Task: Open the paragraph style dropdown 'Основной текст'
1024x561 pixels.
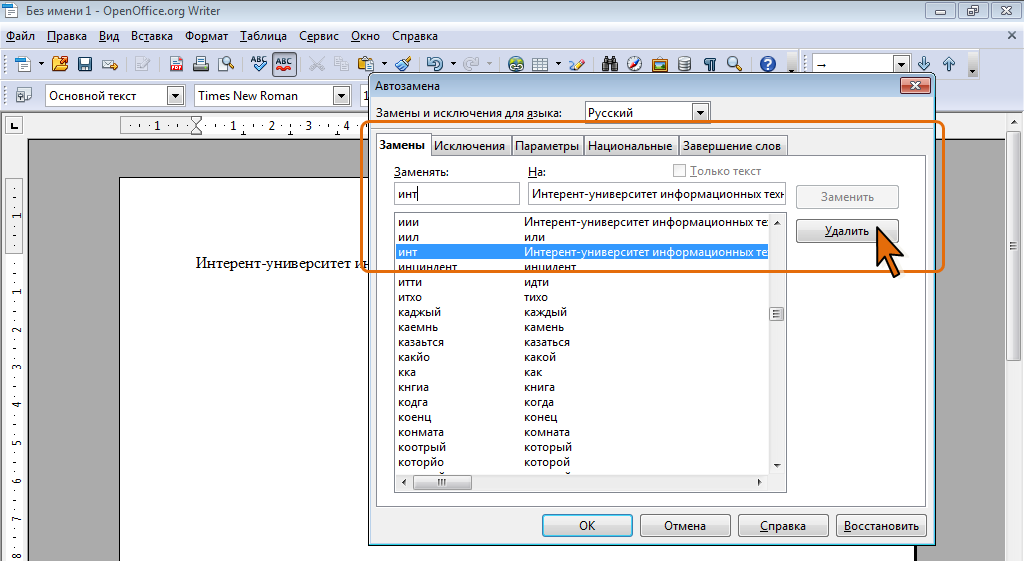Action: point(176,96)
